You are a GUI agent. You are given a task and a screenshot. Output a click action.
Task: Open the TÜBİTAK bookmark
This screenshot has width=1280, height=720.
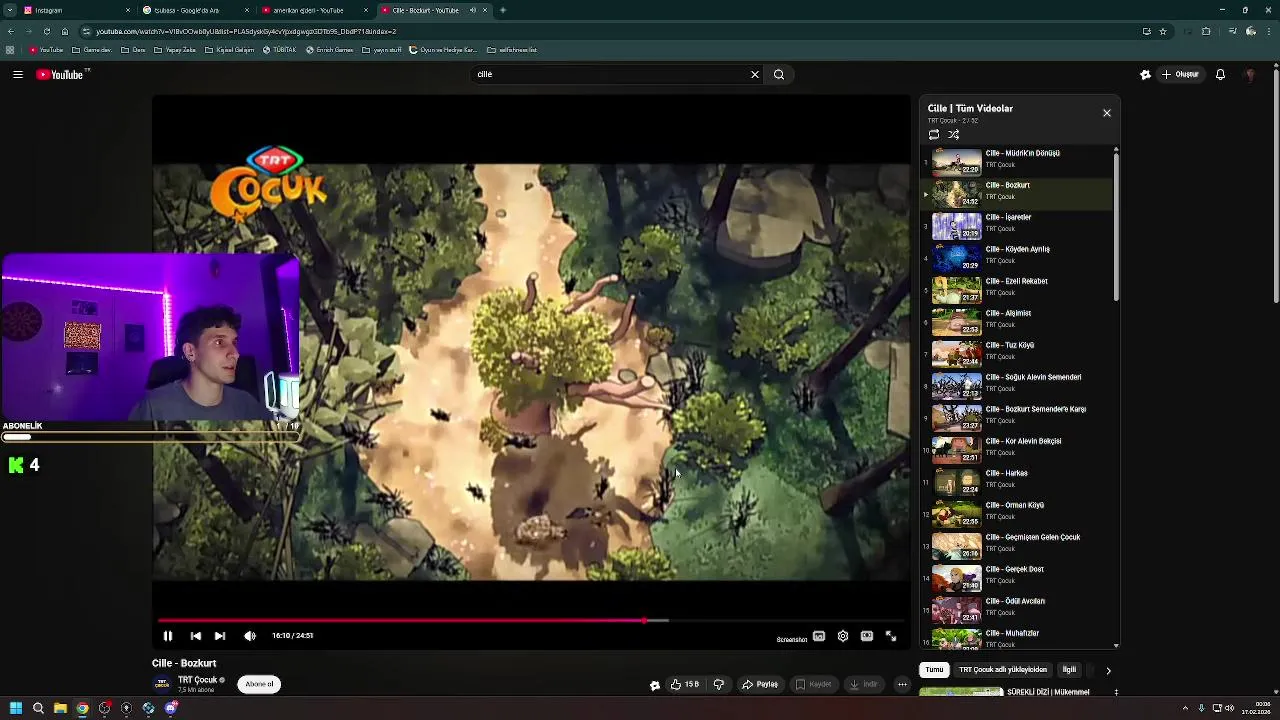(x=279, y=50)
